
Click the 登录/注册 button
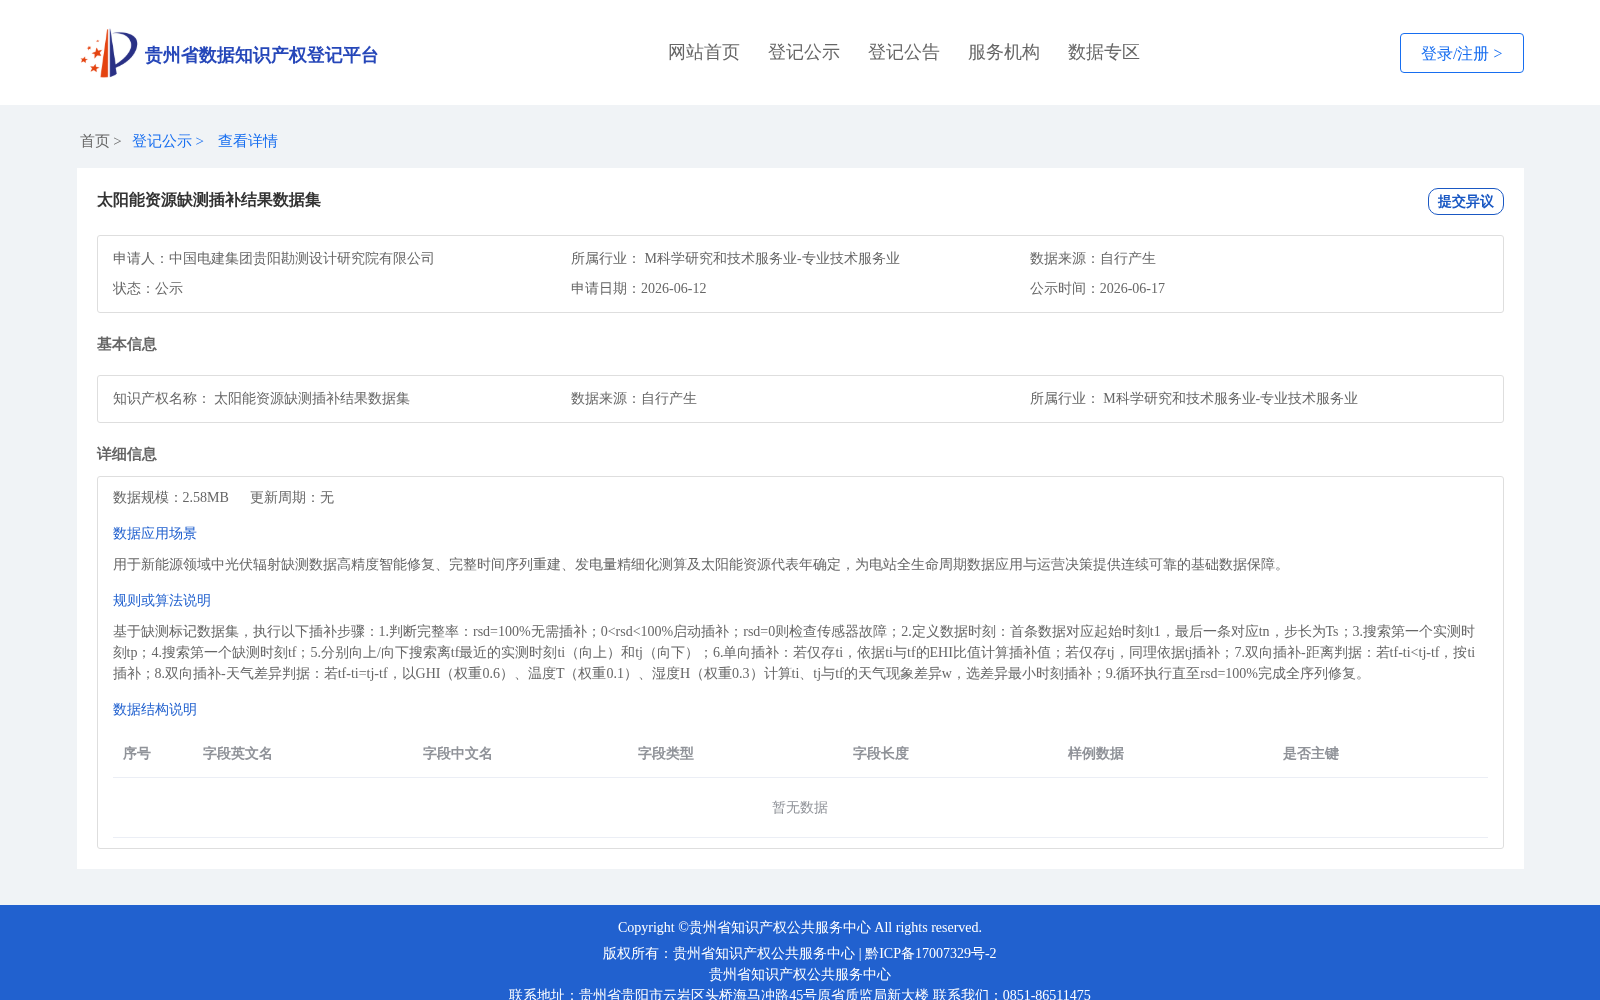coord(1461,53)
